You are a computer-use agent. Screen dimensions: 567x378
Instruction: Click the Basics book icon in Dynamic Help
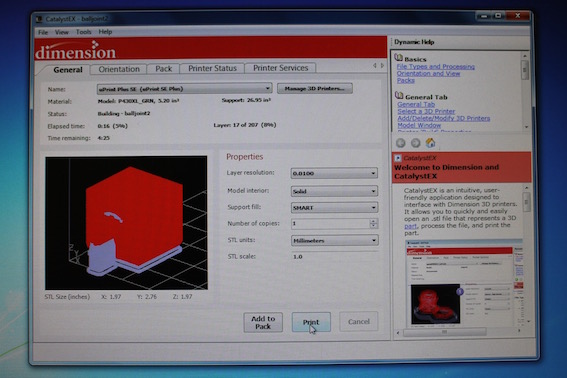(x=398, y=58)
